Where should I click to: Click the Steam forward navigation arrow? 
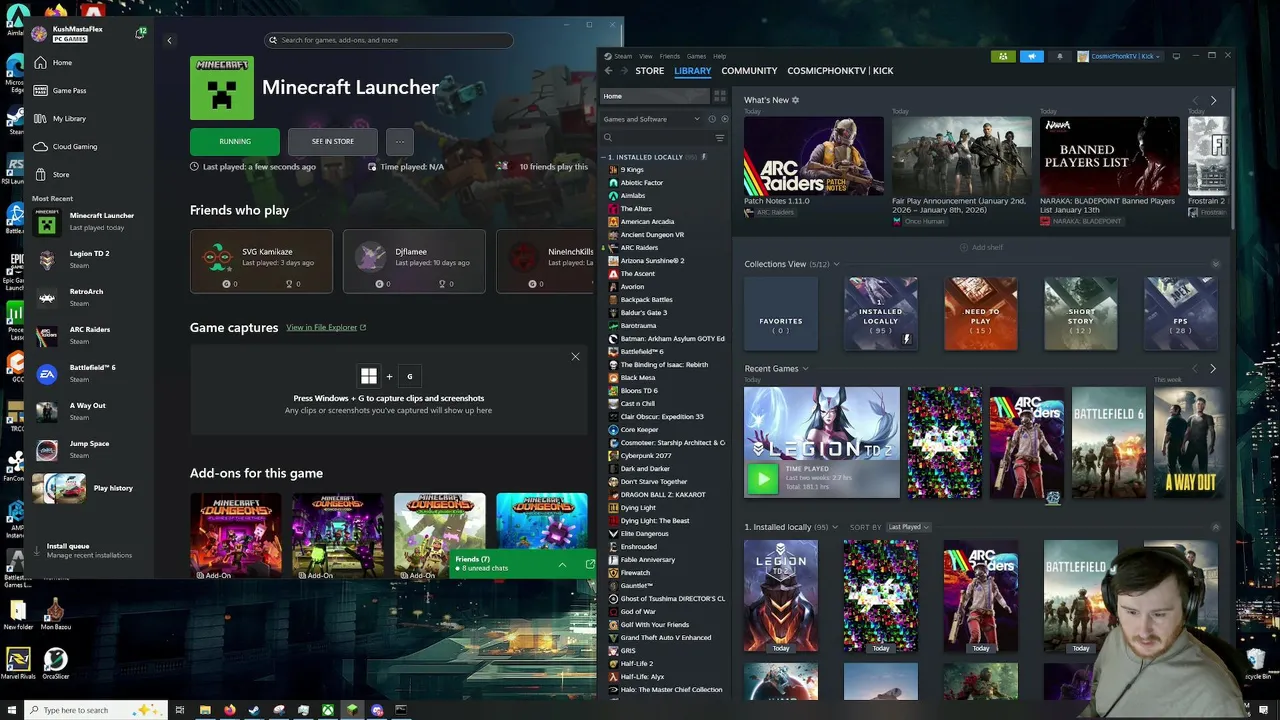(x=623, y=71)
